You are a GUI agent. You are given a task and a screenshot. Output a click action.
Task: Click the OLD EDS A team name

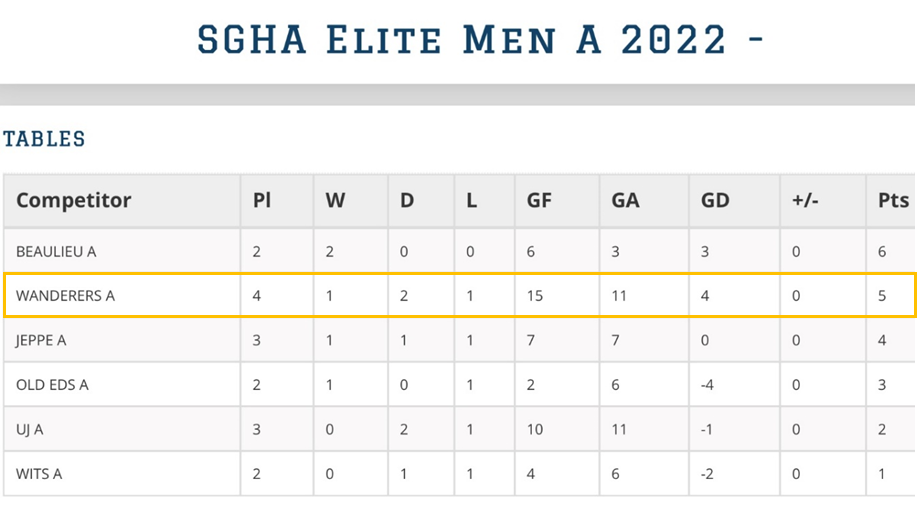tap(52, 385)
